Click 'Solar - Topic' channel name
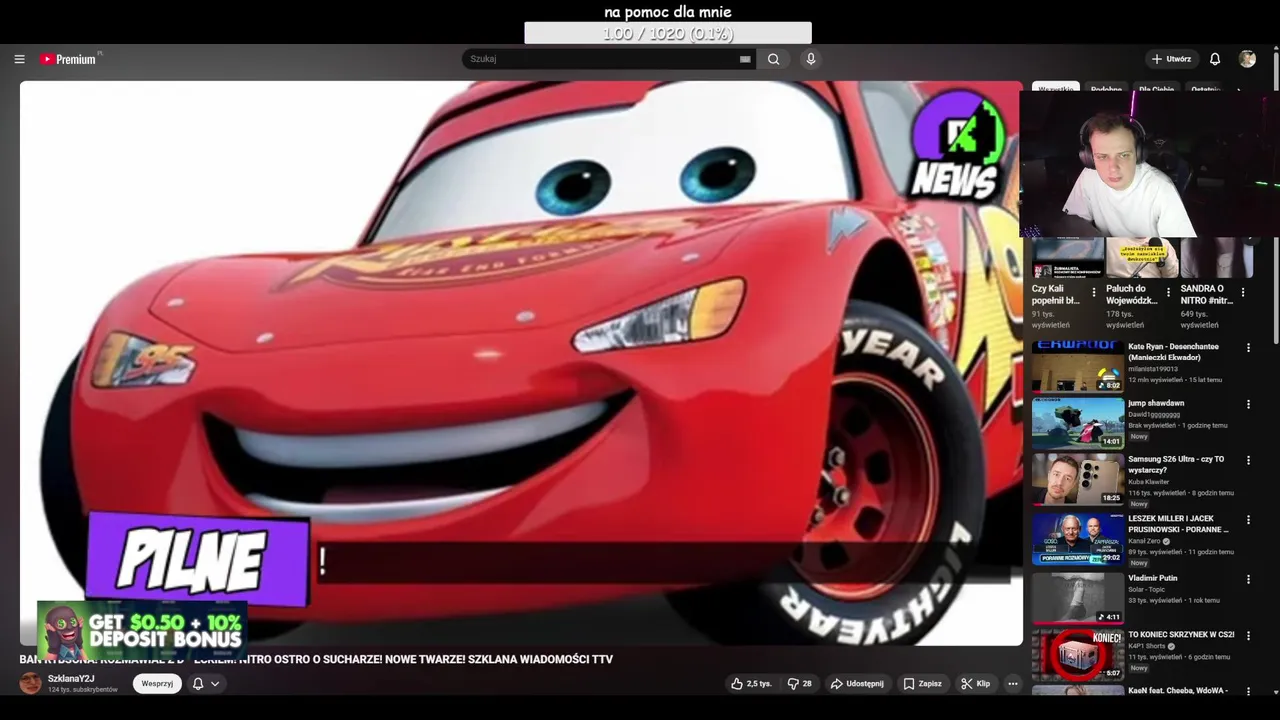Image resolution: width=1280 pixels, height=720 pixels. pyautogui.click(x=1147, y=589)
